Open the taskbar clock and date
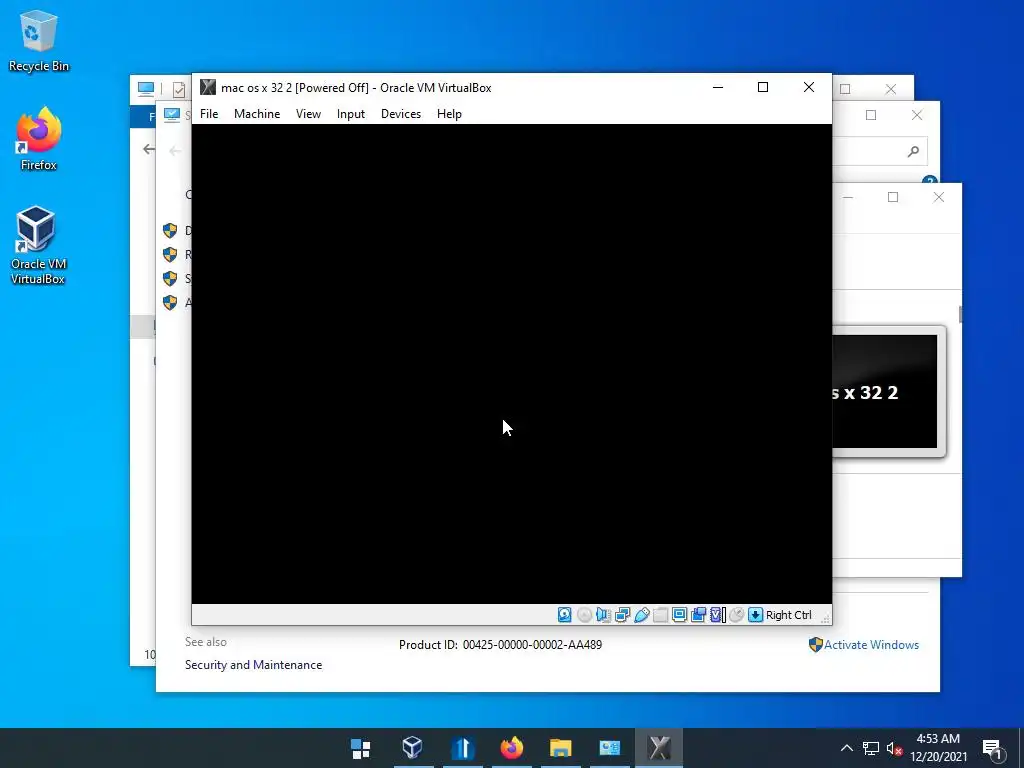Viewport: 1024px width, 768px height. coord(938,748)
